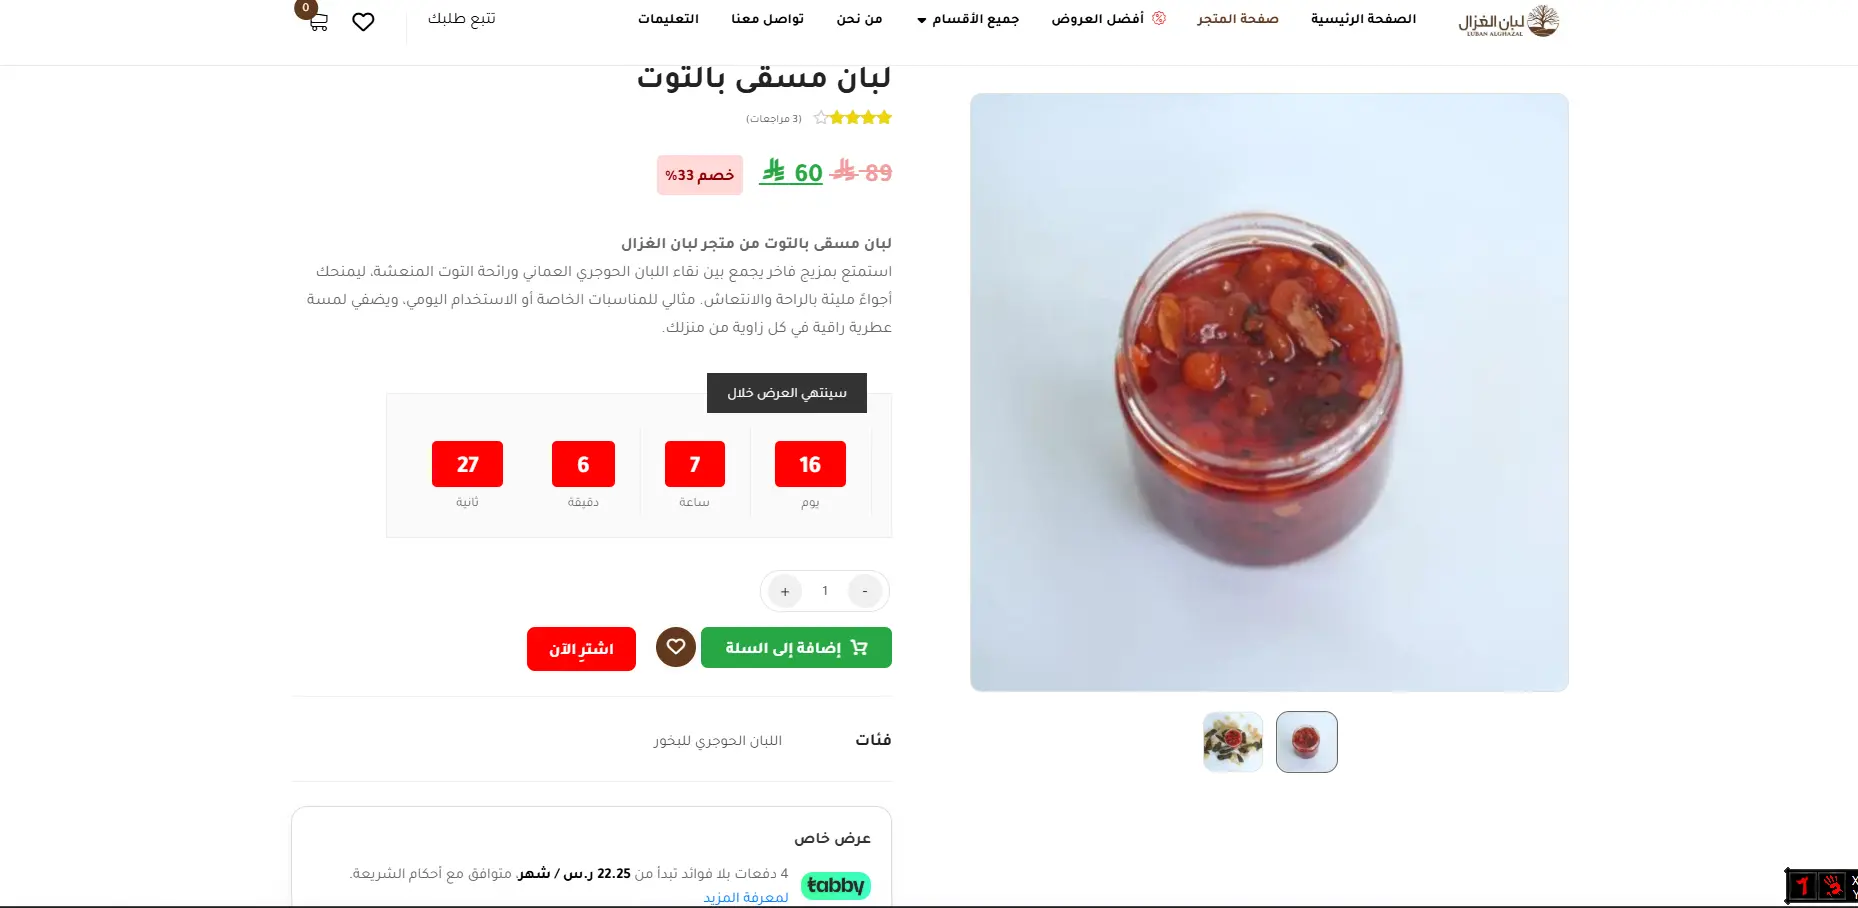Image resolution: width=1858 pixels, height=908 pixels.
Task: Go to الصفحة الرئيسية menu item
Action: (1363, 19)
